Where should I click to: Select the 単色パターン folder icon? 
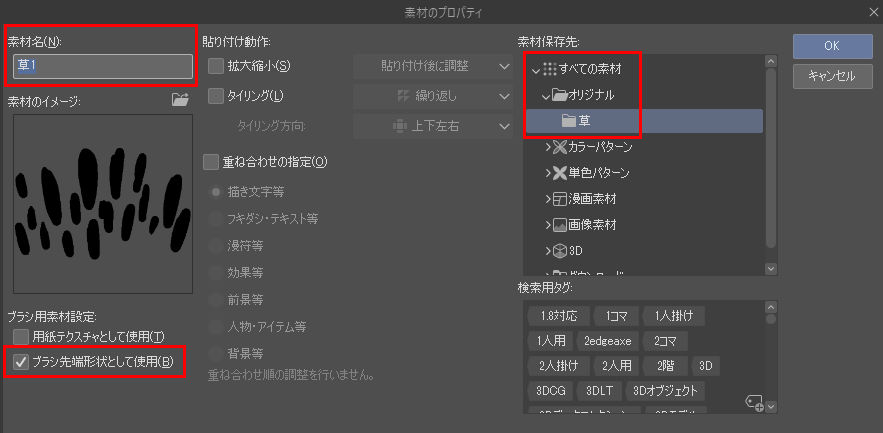coord(559,173)
